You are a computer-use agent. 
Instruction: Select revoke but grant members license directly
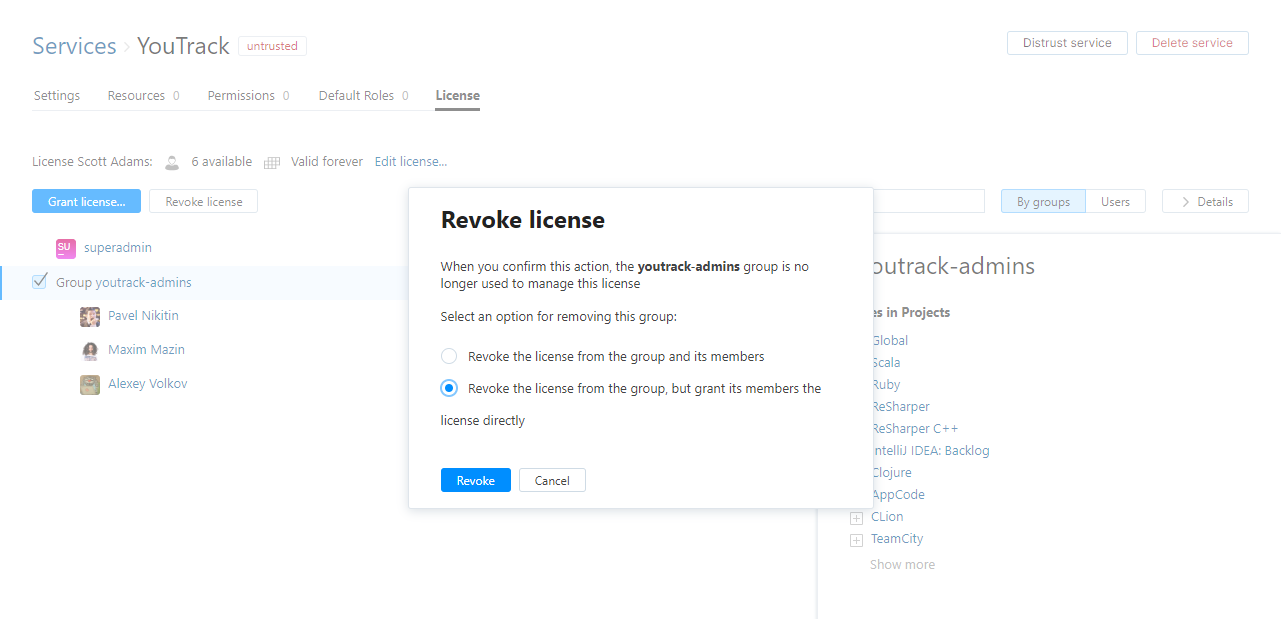(449, 389)
